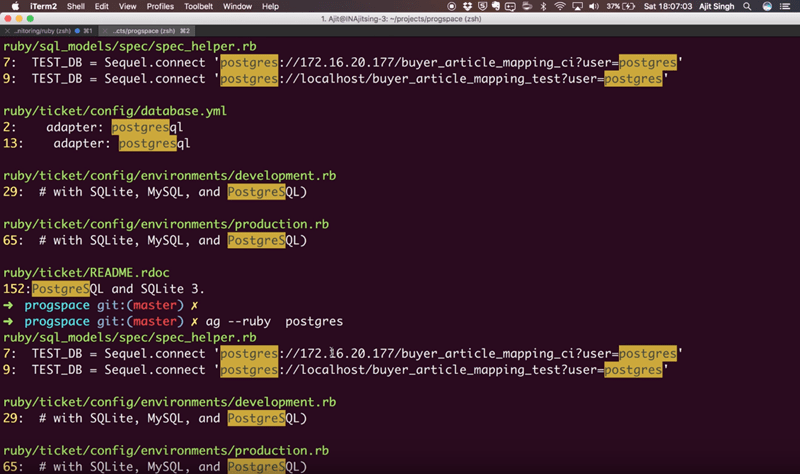Open the Wi-Fi status menu
Image resolution: width=800 pixels, height=474 pixels.
(560, 6)
